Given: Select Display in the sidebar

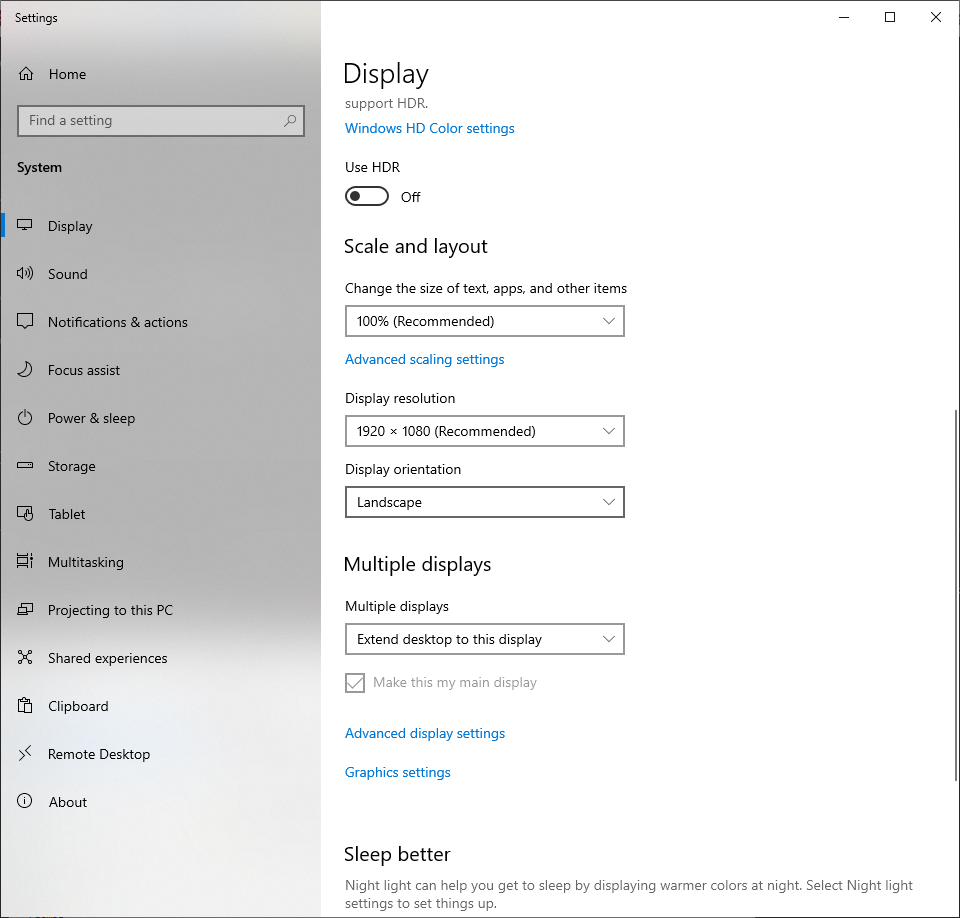Looking at the screenshot, I should [160, 226].
